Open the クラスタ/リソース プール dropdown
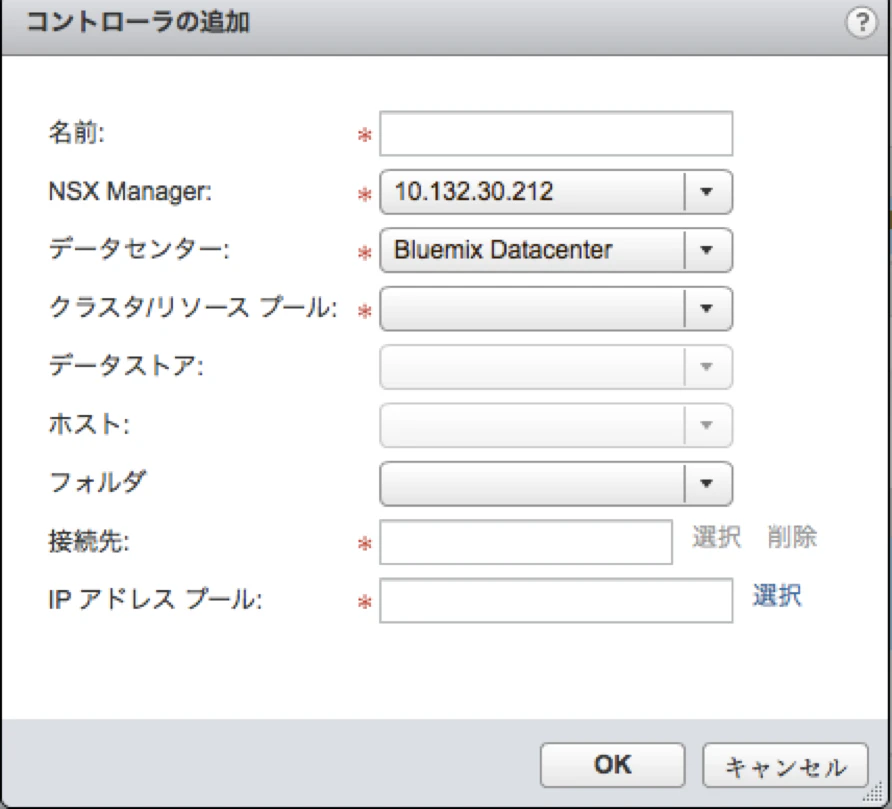This screenshot has height=809, width=892. click(556, 309)
